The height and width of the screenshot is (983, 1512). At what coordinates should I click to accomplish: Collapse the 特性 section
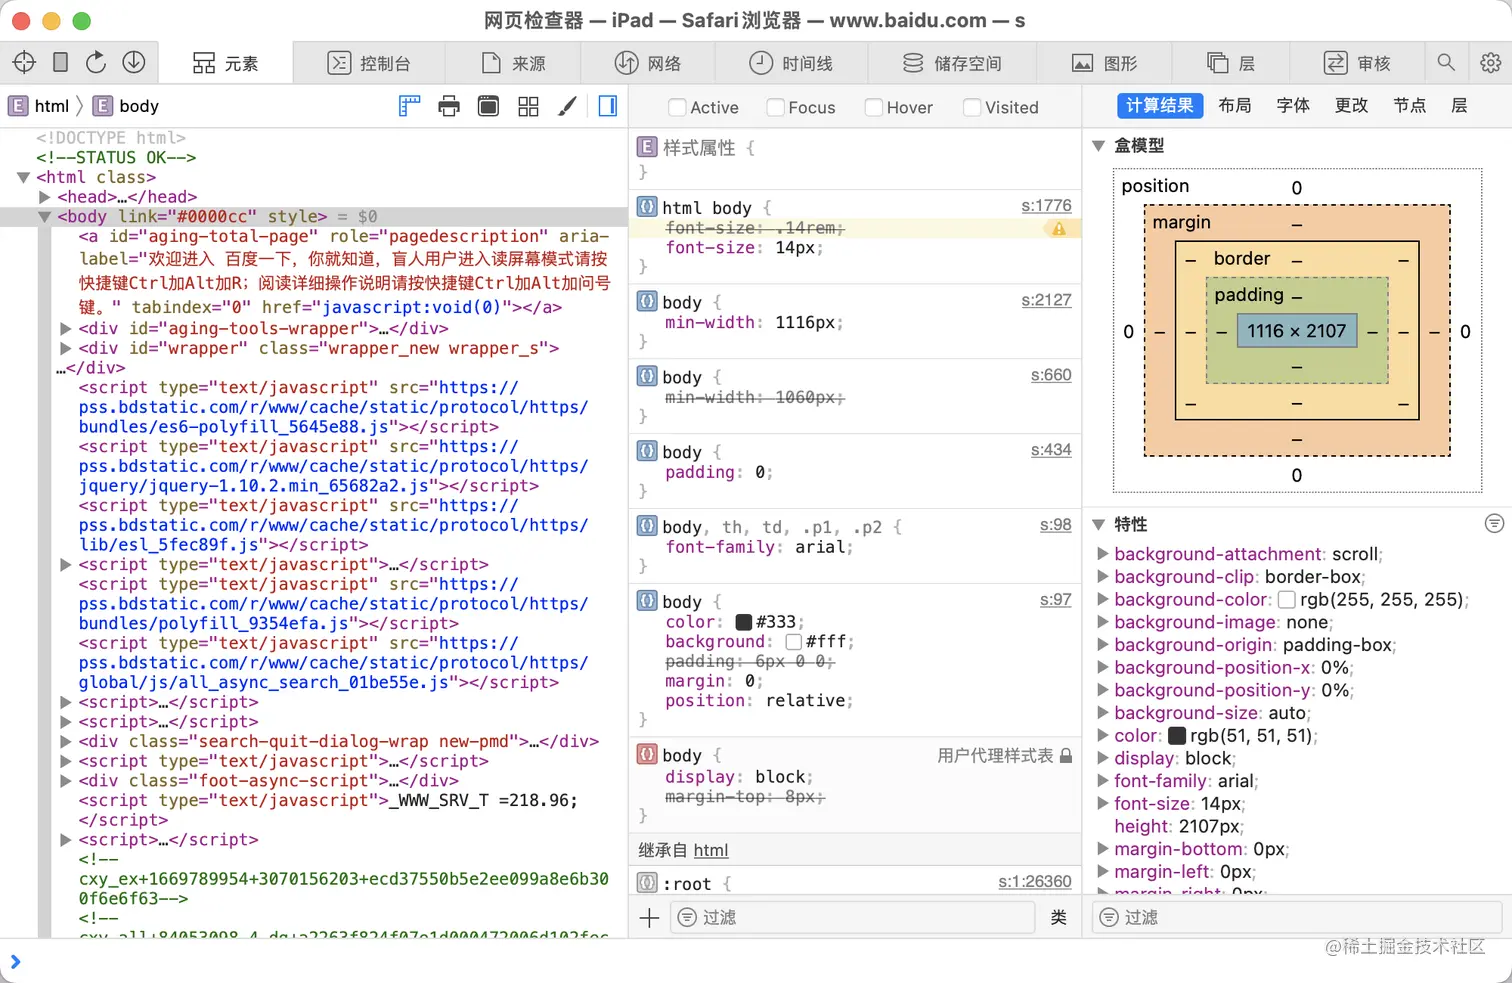point(1098,524)
